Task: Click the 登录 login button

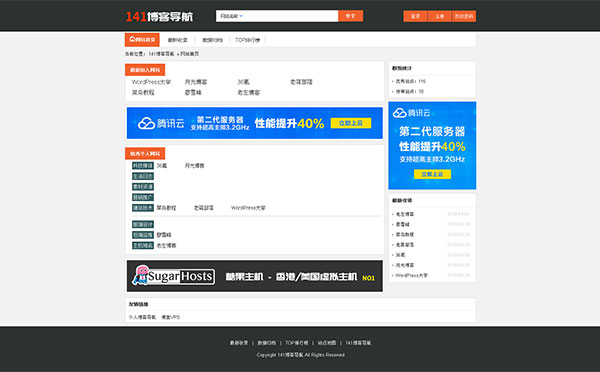Action: [x=415, y=16]
